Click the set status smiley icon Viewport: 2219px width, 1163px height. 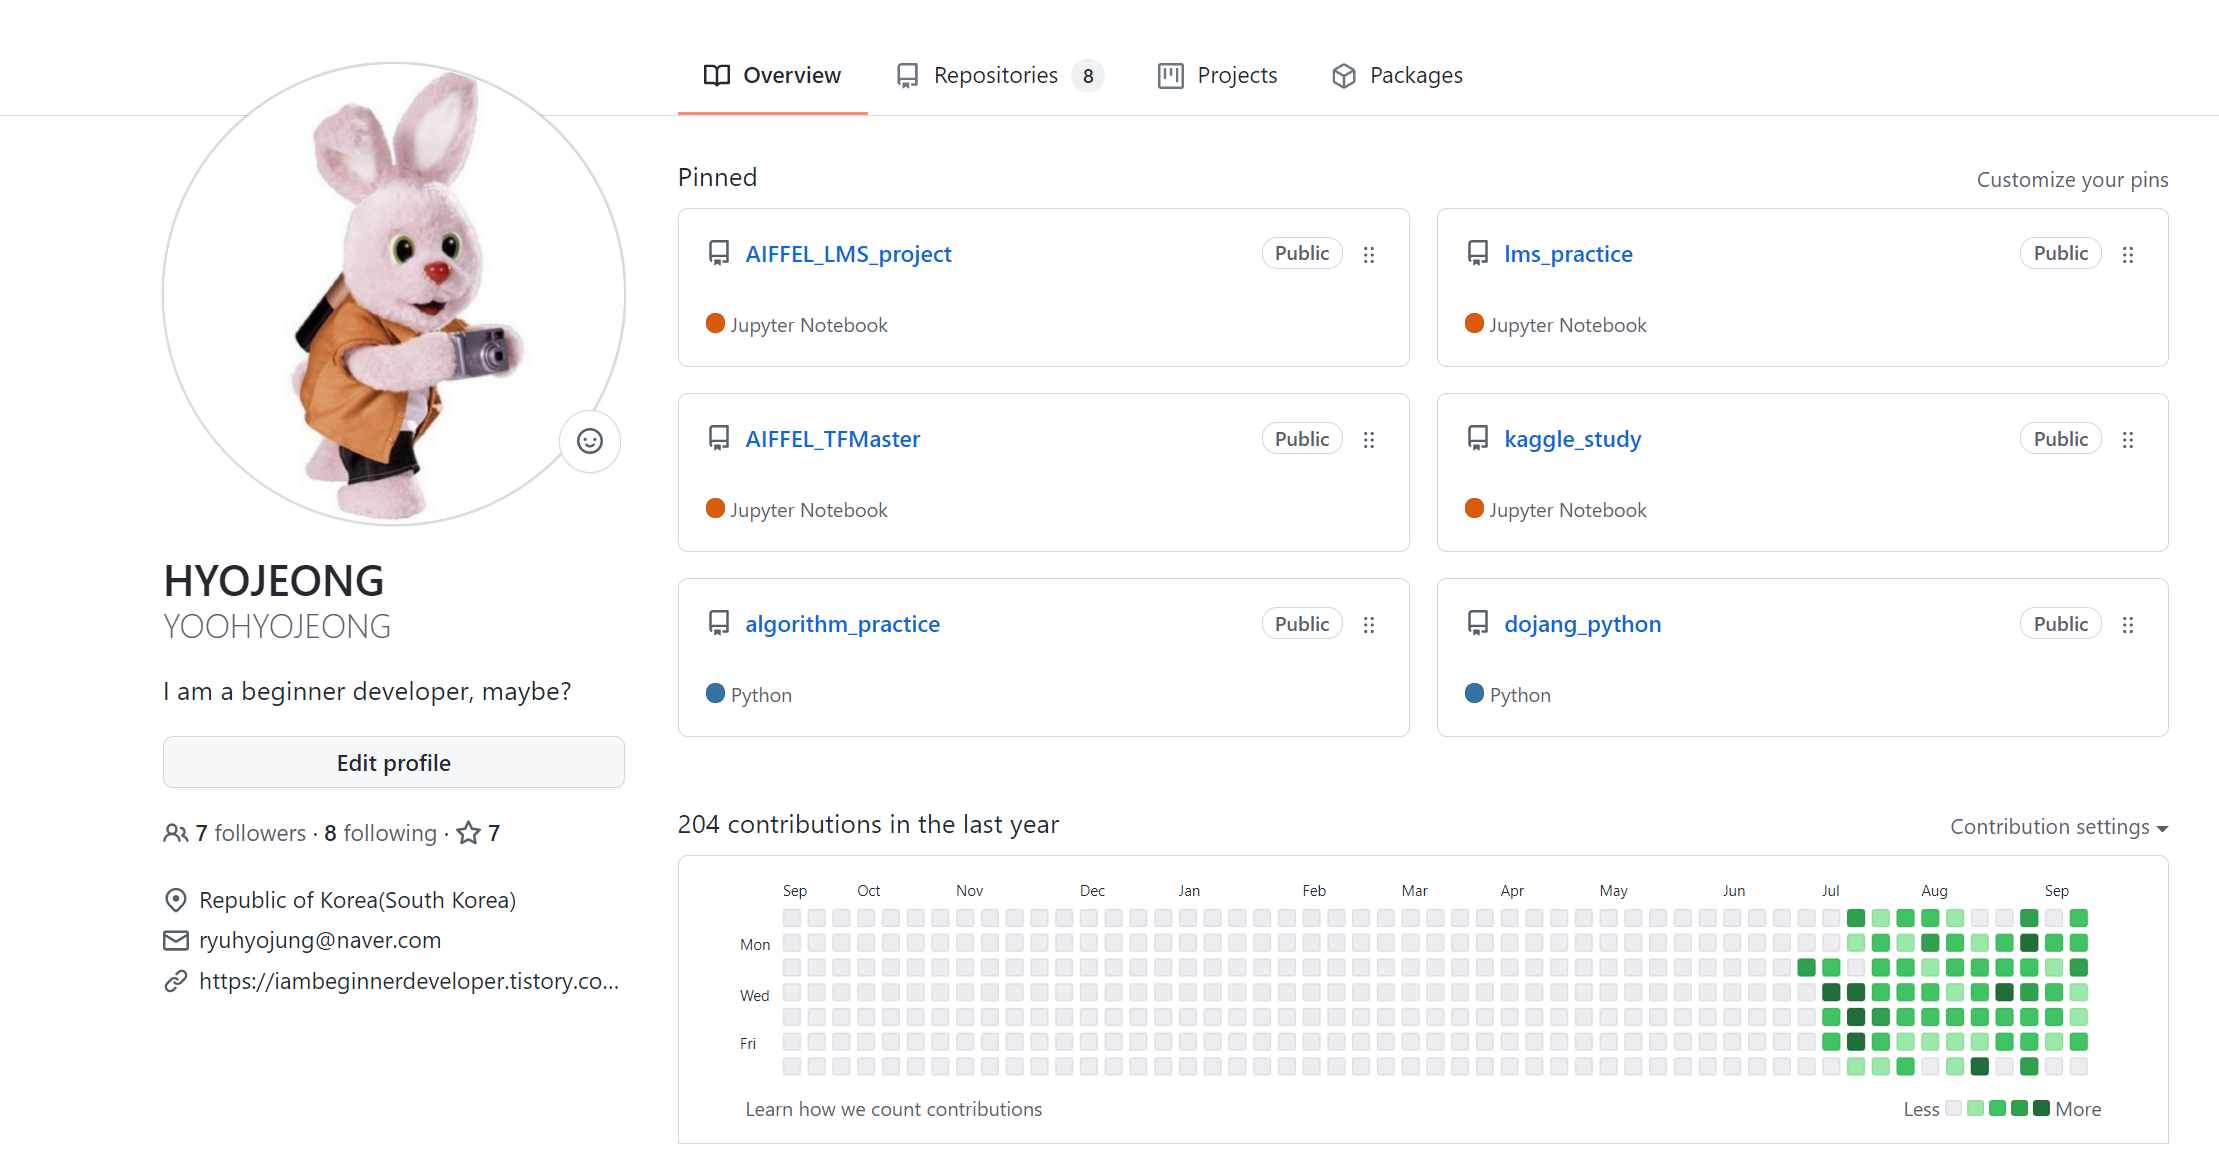pyautogui.click(x=590, y=441)
